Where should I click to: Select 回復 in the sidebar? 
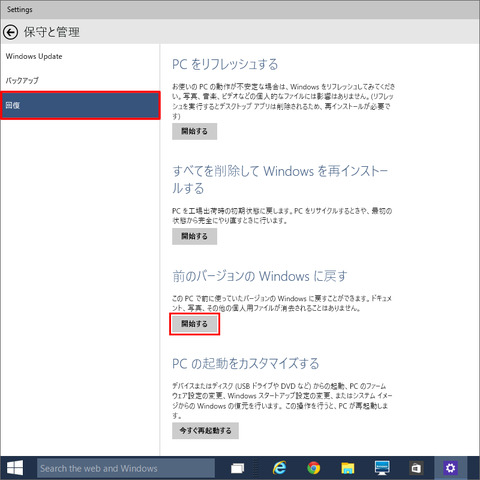pyautogui.click(x=80, y=105)
